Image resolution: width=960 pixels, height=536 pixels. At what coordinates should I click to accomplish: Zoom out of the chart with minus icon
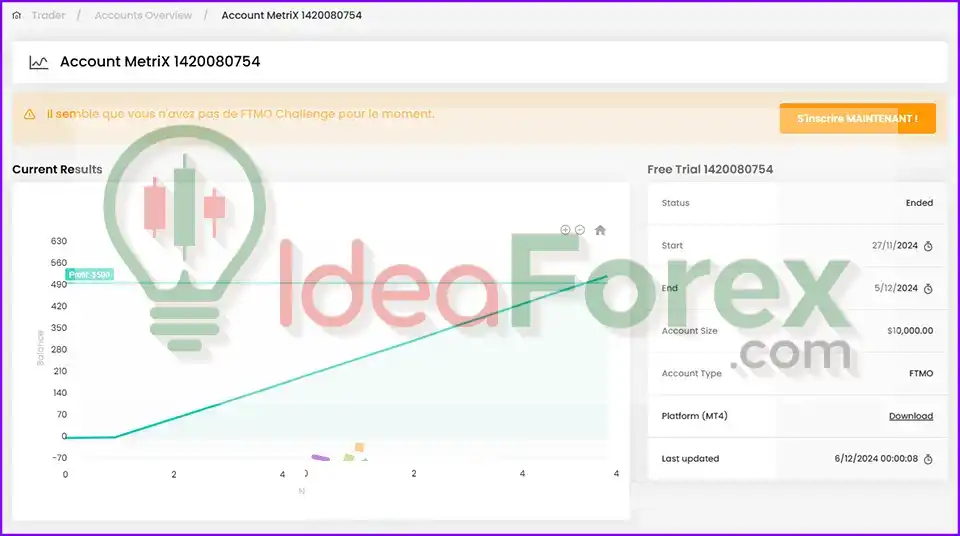[580, 230]
